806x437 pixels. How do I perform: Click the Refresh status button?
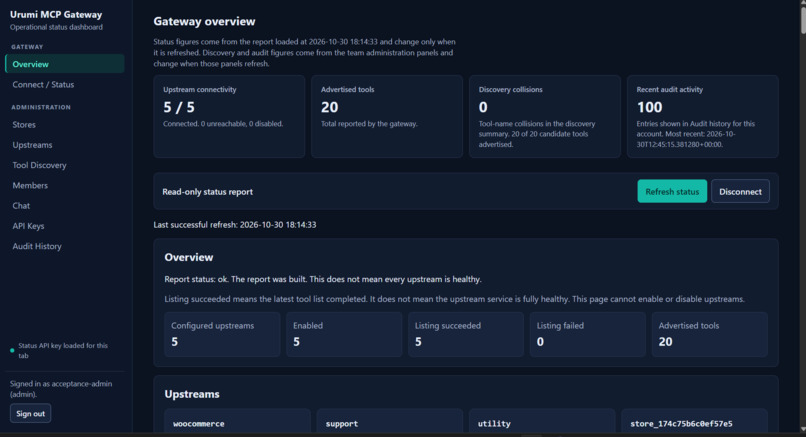pyautogui.click(x=672, y=191)
